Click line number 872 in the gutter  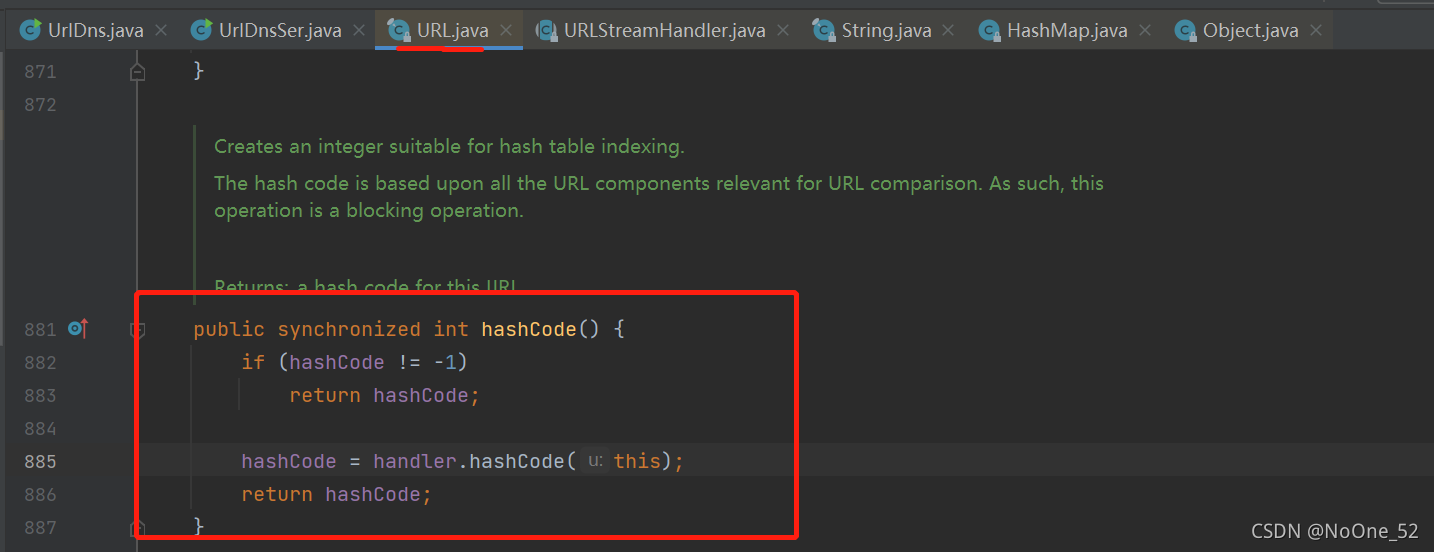click(40, 104)
